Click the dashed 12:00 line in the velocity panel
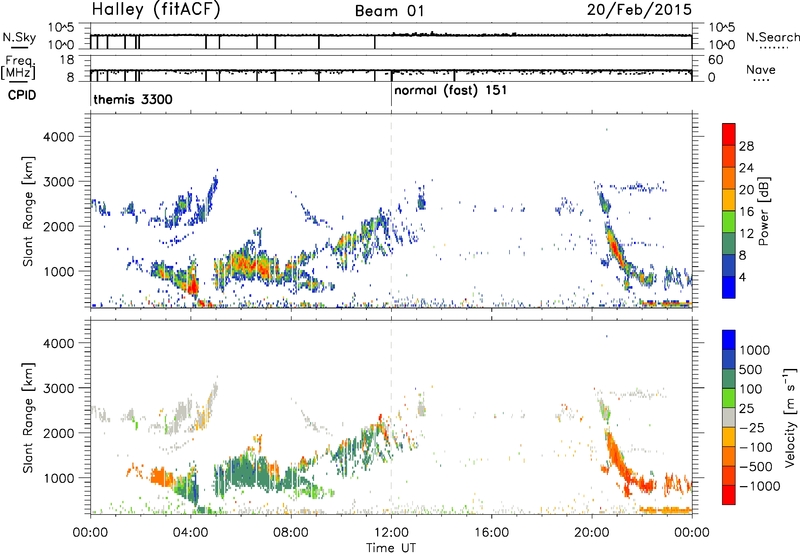 391,417
